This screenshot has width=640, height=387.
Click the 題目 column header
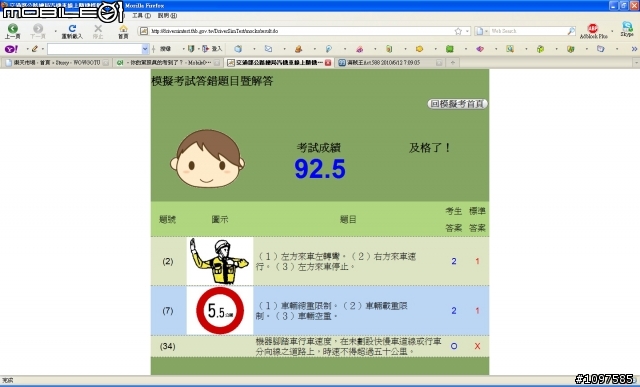coord(348,219)
